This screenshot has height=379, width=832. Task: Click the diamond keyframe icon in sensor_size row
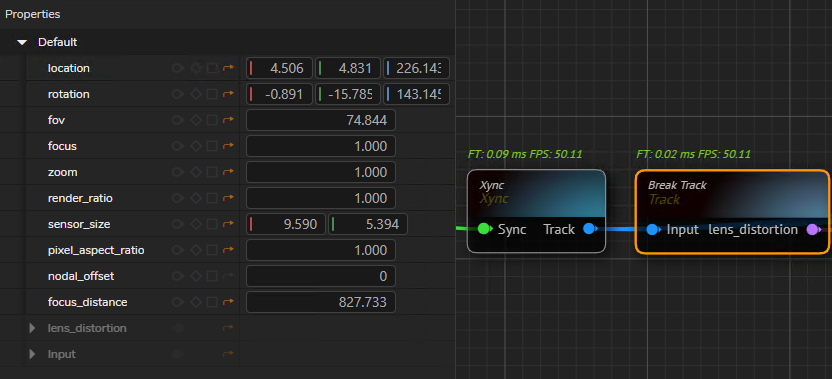pos(196,224)
